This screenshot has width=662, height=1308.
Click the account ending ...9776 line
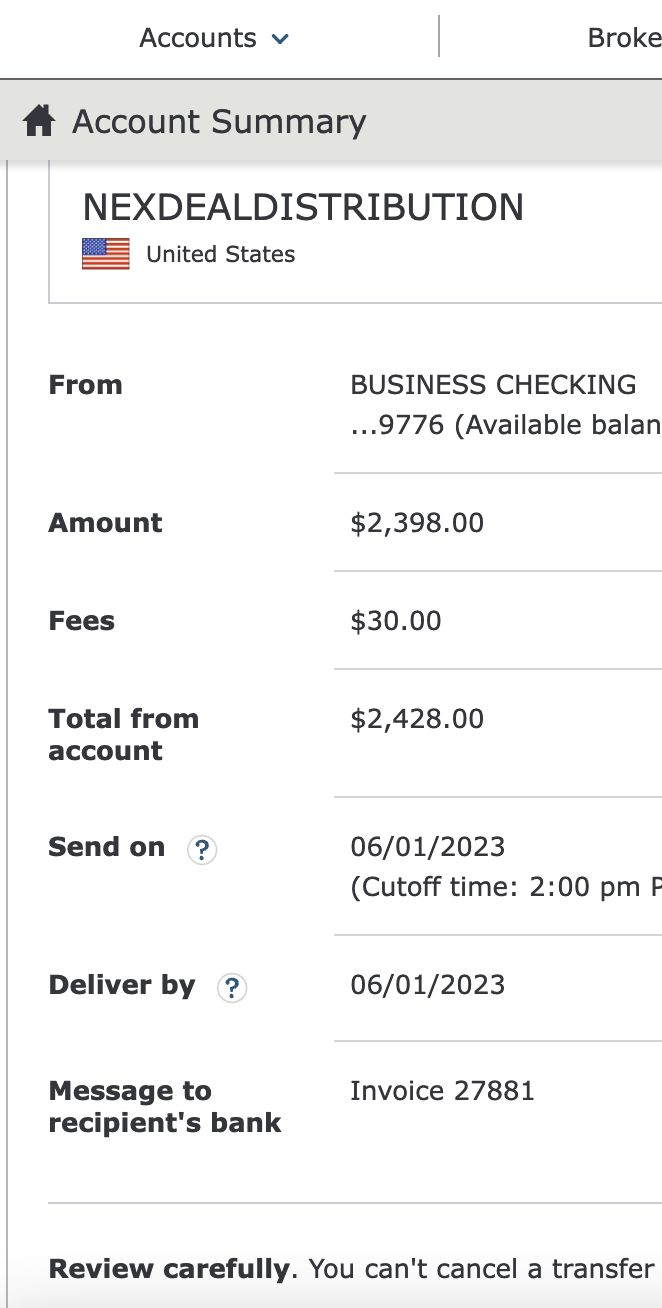click(505, 425)
